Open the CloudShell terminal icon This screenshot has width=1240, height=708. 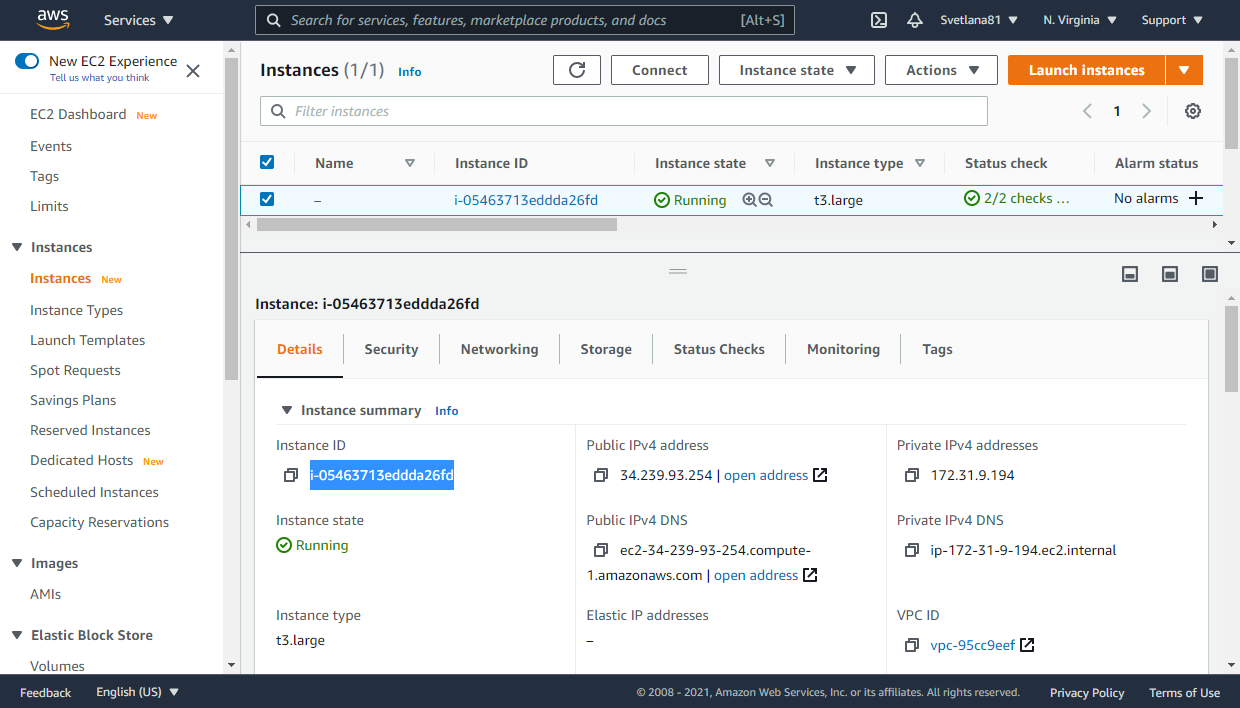[879, 20]
